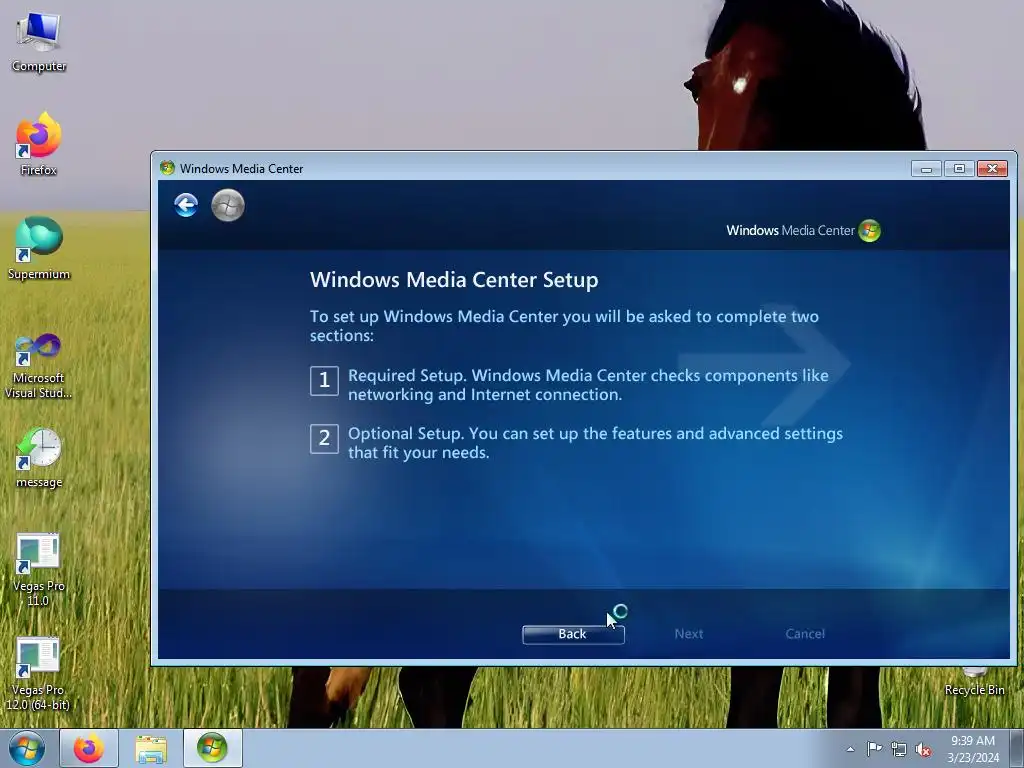Click the Windows Media Center title bar icon

point(167,168)
